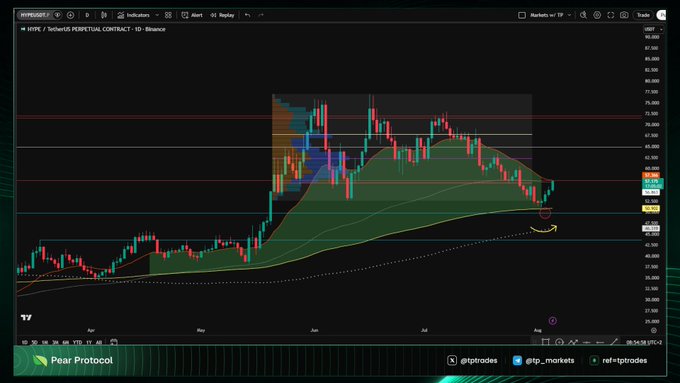Image resolution: width=680 pixels, height=383 pixels.
Task: Click the 08:54:58 UTC+2 timezone clock
Action: 644,342
